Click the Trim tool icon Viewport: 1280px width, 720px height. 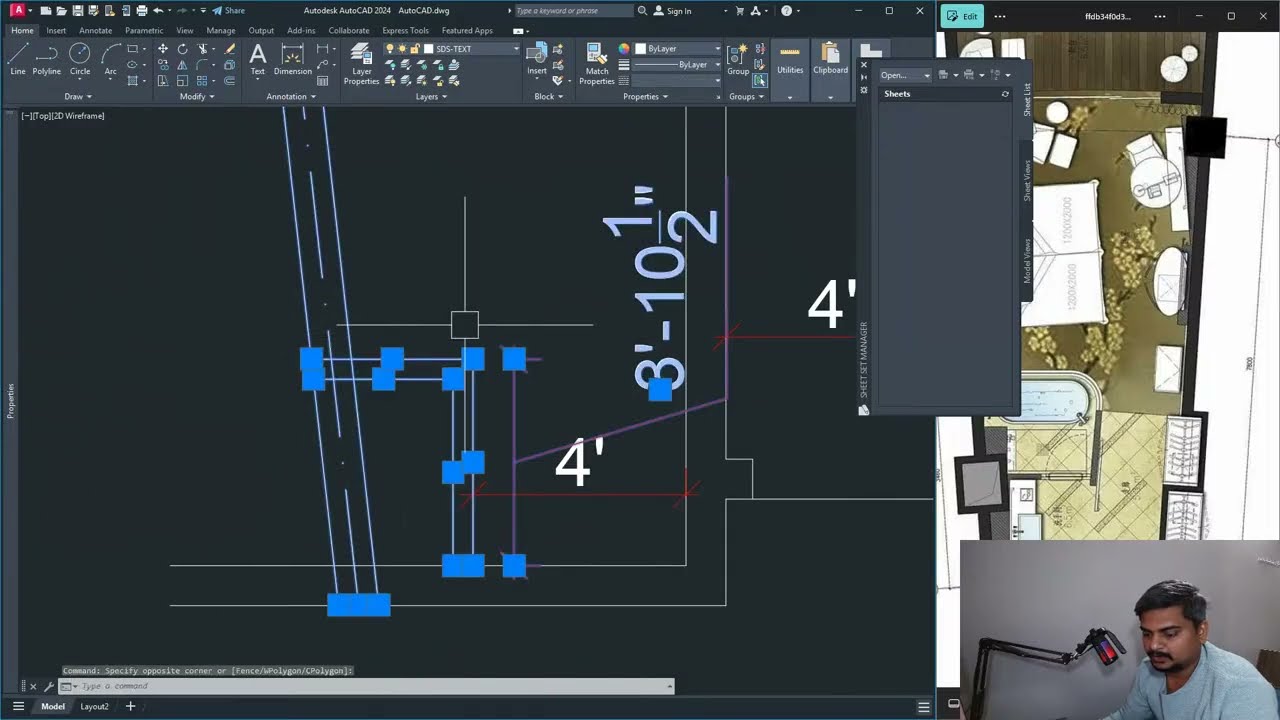point(203,49)
